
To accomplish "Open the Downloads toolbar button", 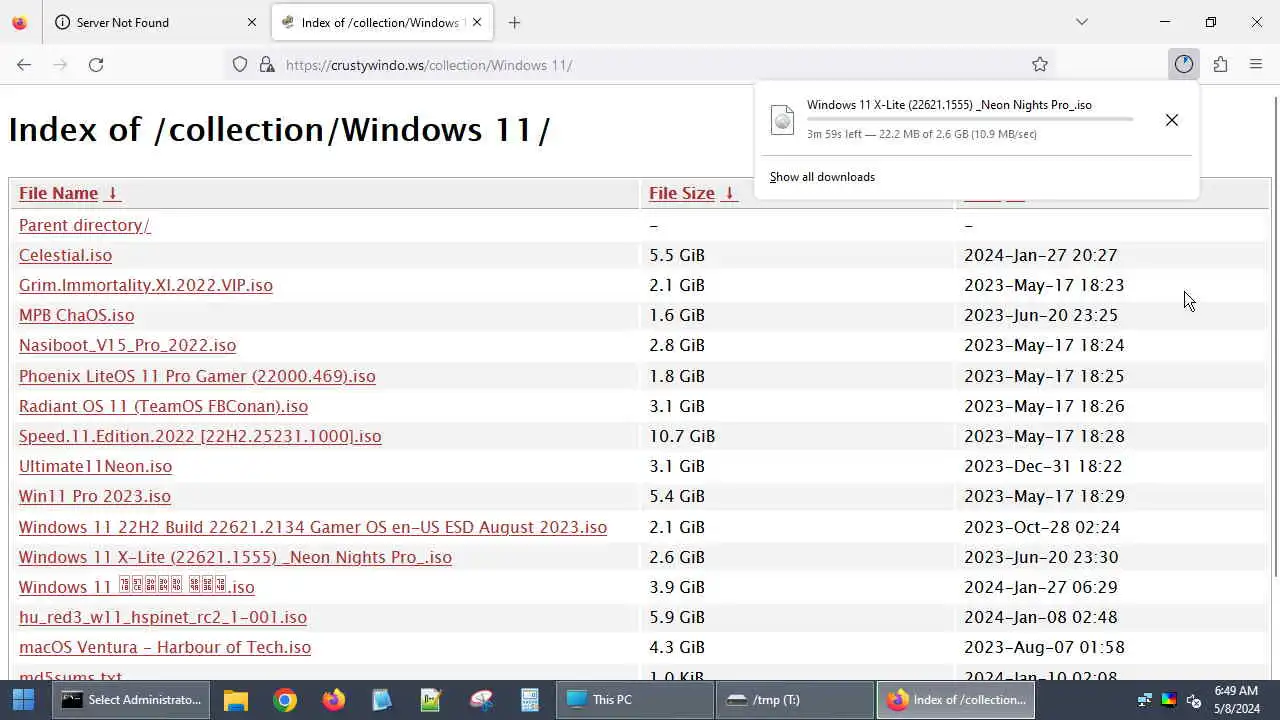I will [x=1184, y=64].
